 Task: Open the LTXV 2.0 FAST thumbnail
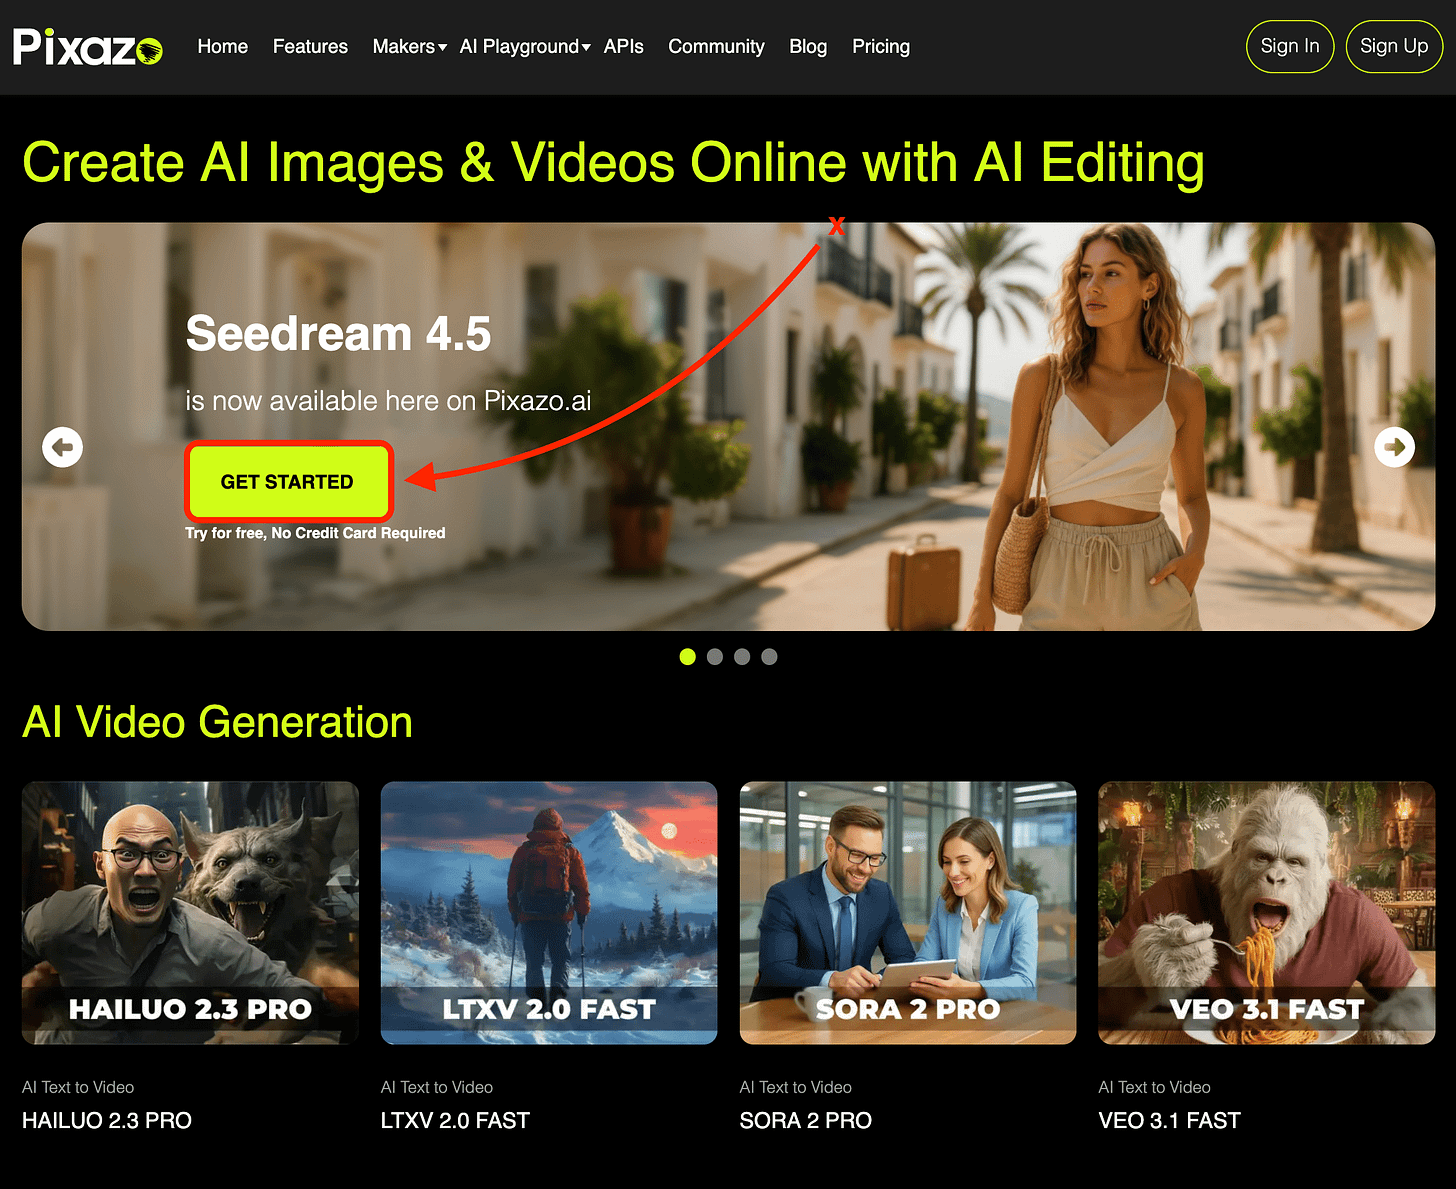pyautogui.click(x=549, y=913)
